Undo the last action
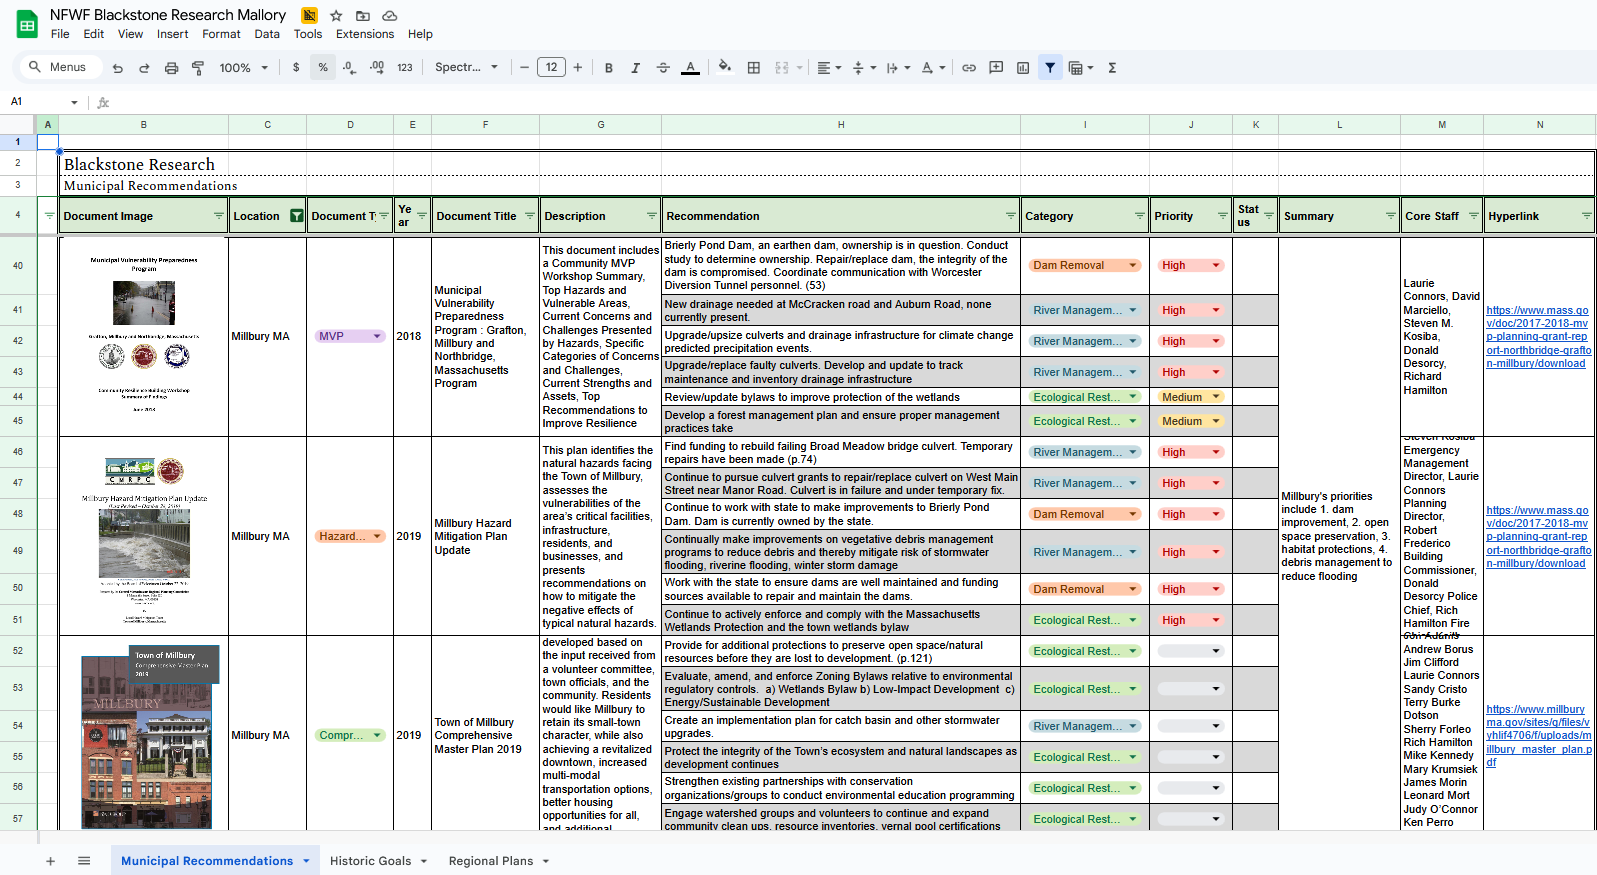Image resolution: width=1597 pixels, height=875 pixels. (118, 68)
